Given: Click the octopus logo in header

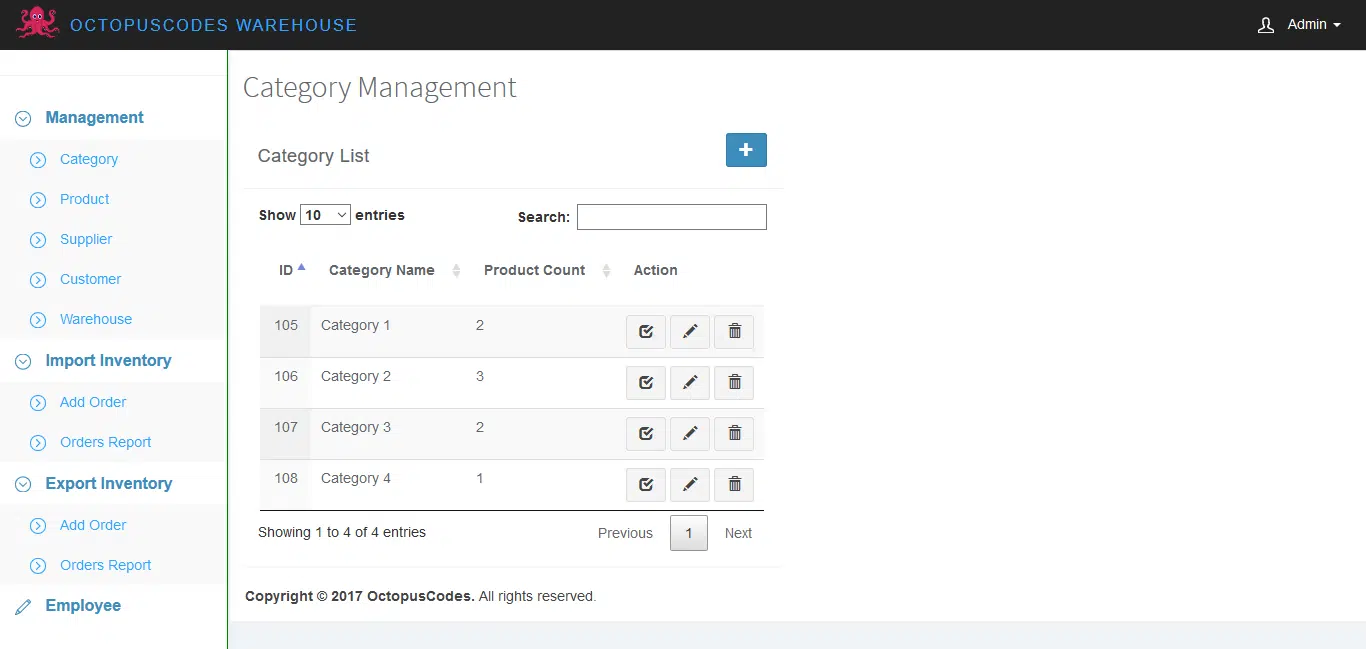Looking at the screenshot, I should point(37,24).
